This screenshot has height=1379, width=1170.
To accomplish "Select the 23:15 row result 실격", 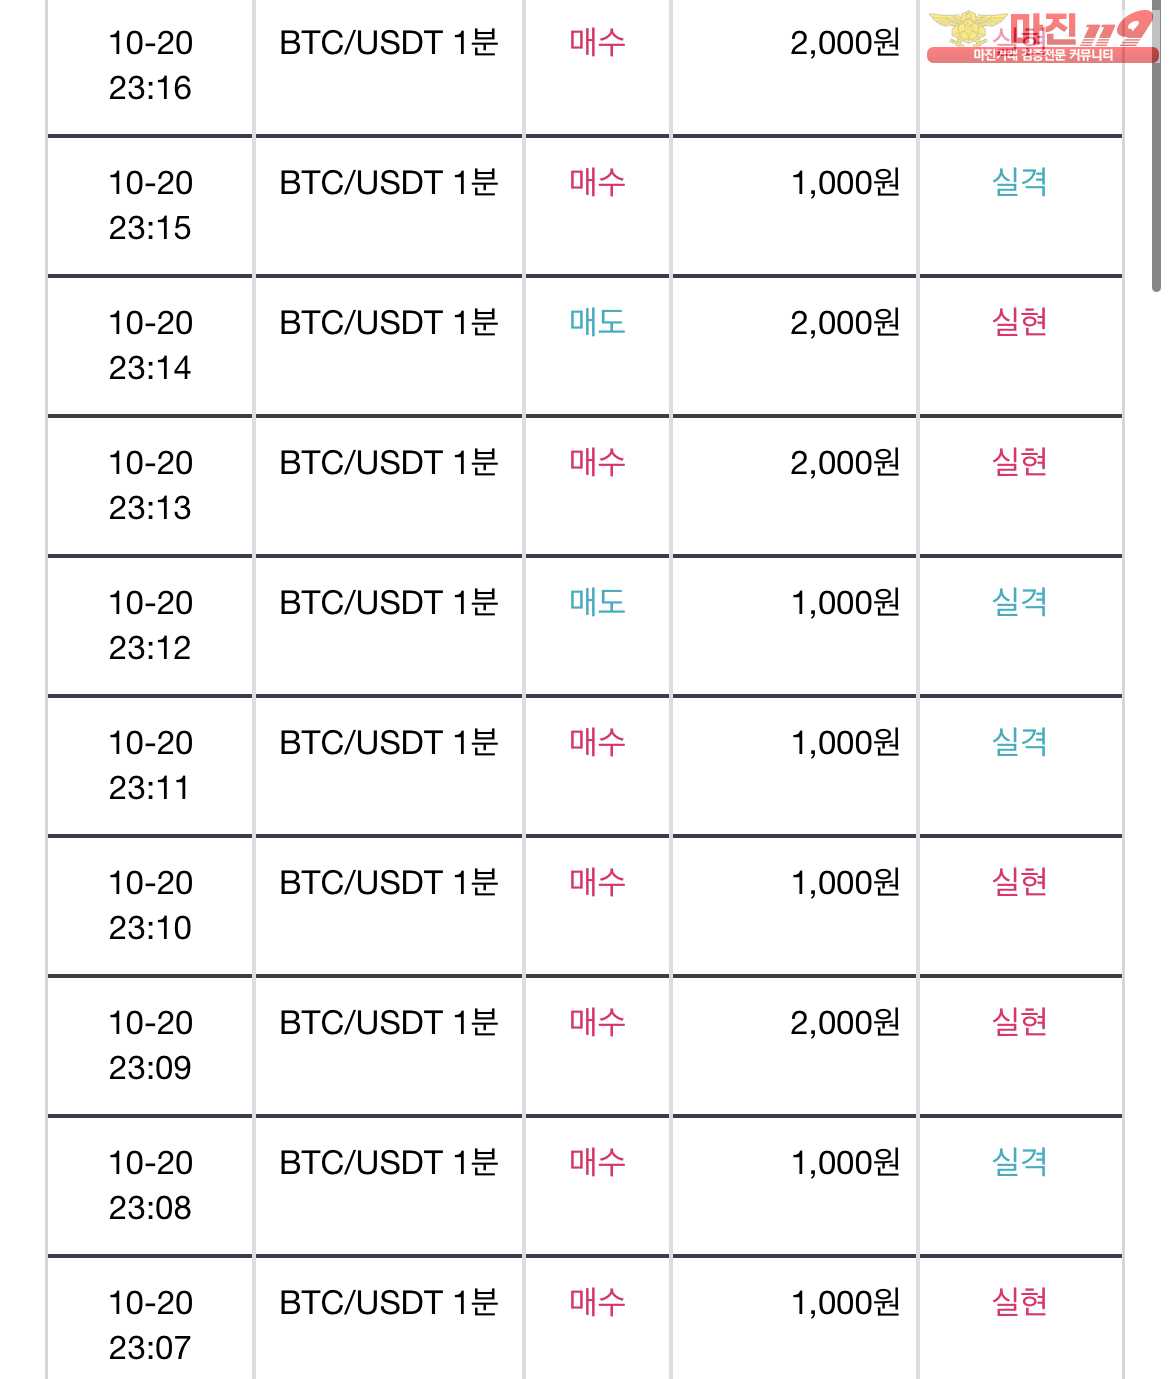I will pyautogui.click(x=1019, y=182).
